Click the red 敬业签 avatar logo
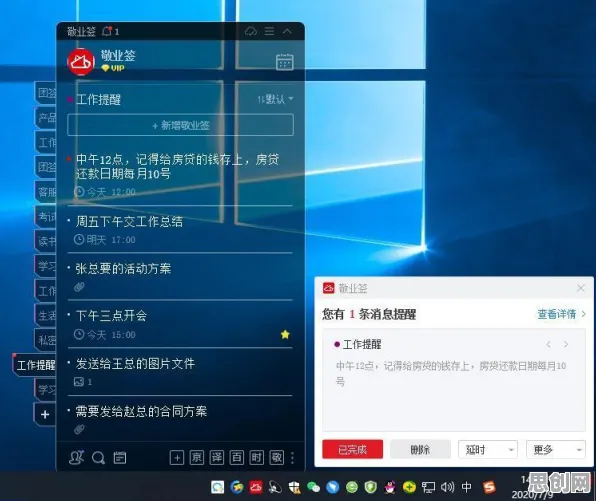596x501 pixels. [x=81, y=62]
